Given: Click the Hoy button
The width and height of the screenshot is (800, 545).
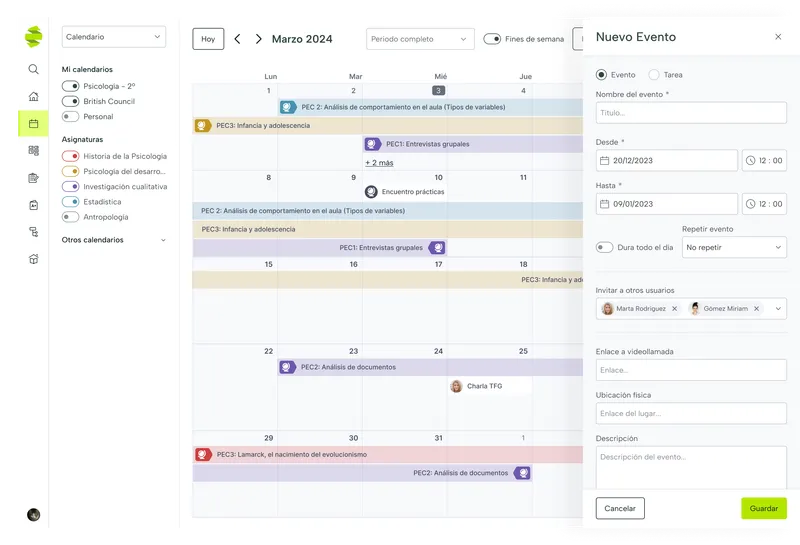Looking at the screenshot, I should (208, 39).
